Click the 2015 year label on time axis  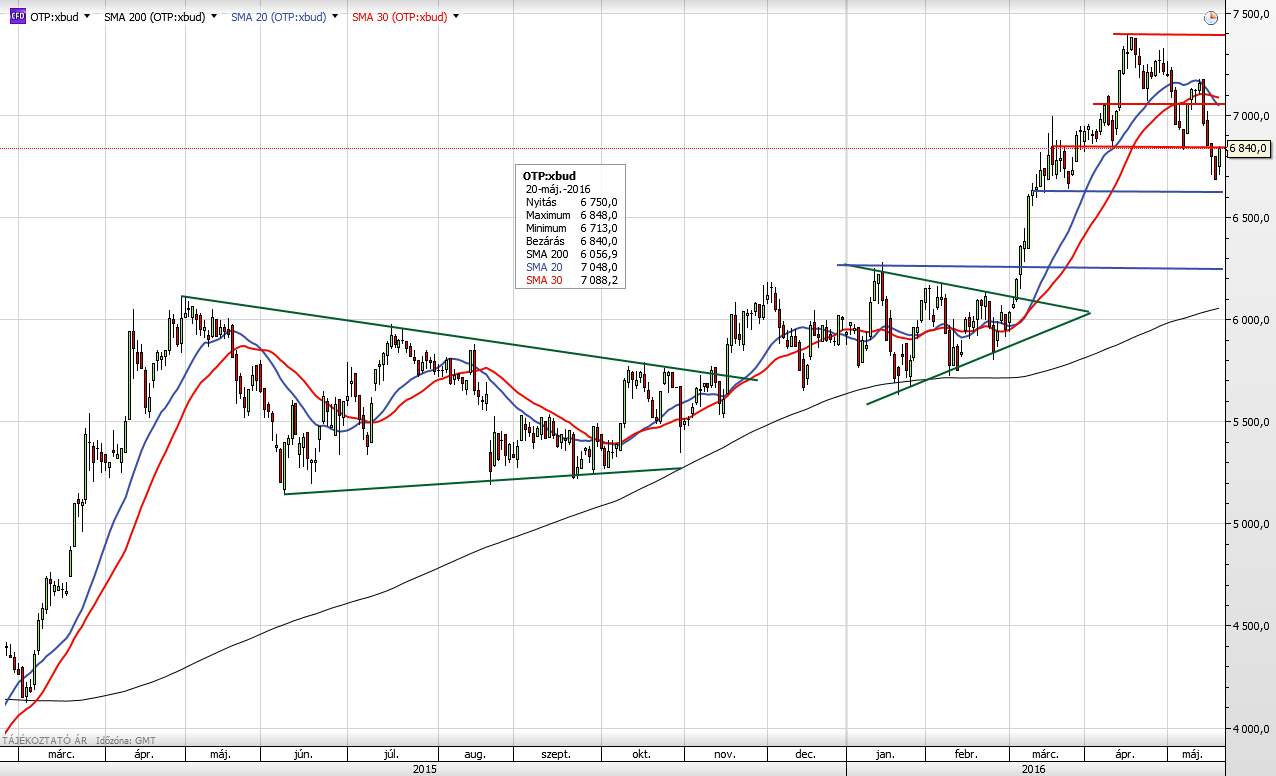click(x=424, y=769)
